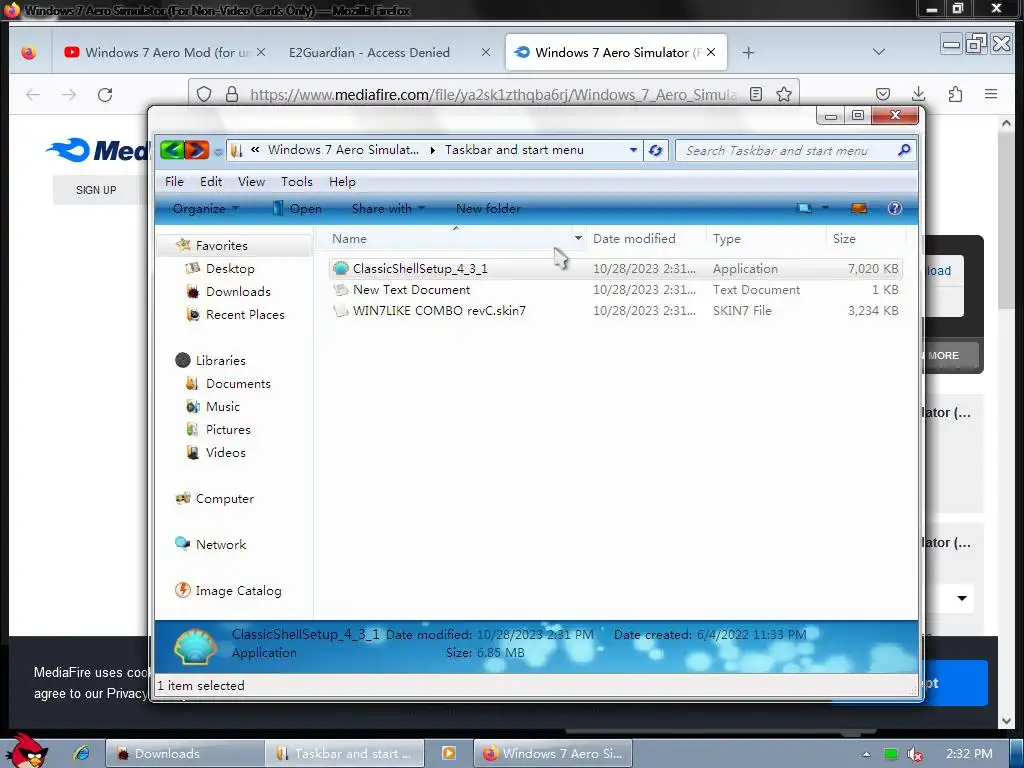
Task: Click SIGN UP on the MediaFire page
Action: pos(96,190)
